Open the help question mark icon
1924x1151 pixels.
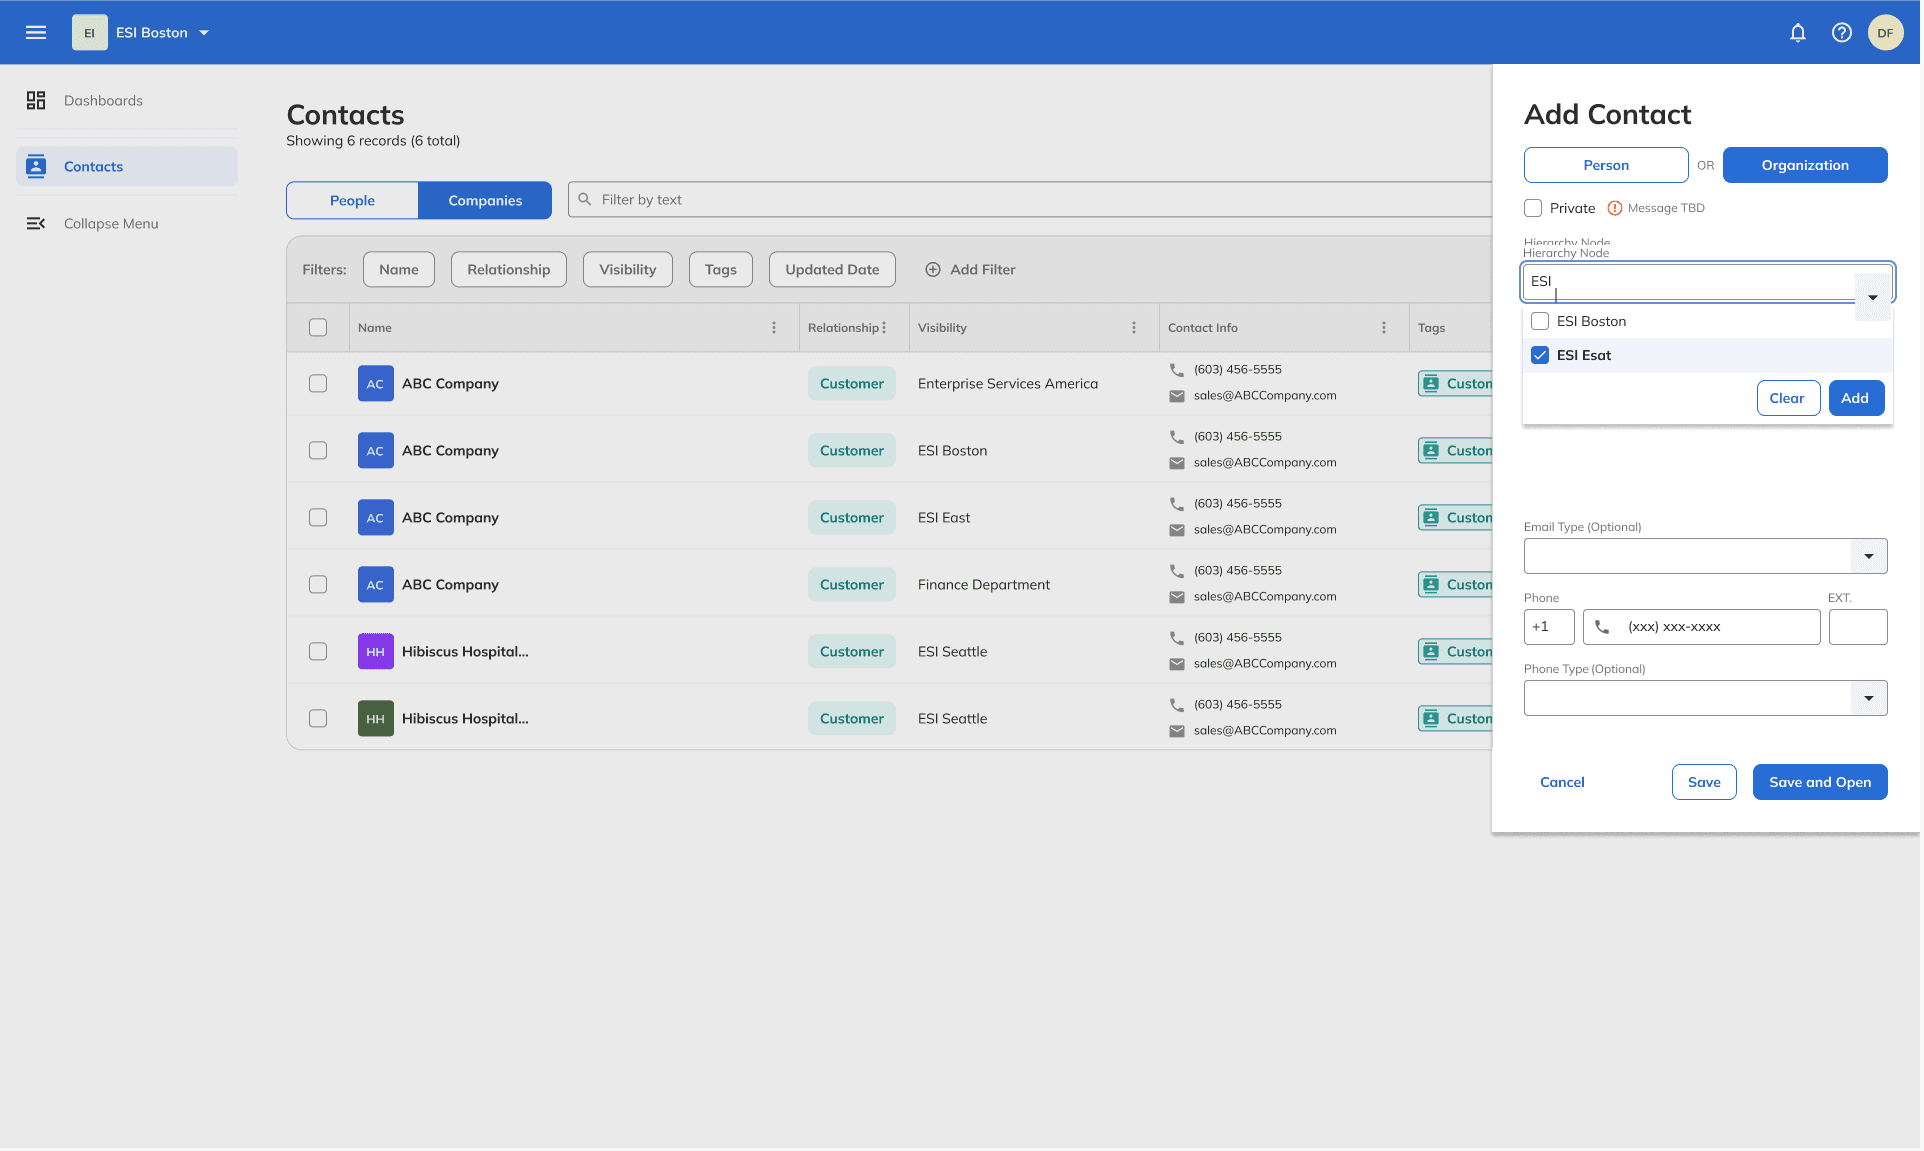pos(1841,33)
